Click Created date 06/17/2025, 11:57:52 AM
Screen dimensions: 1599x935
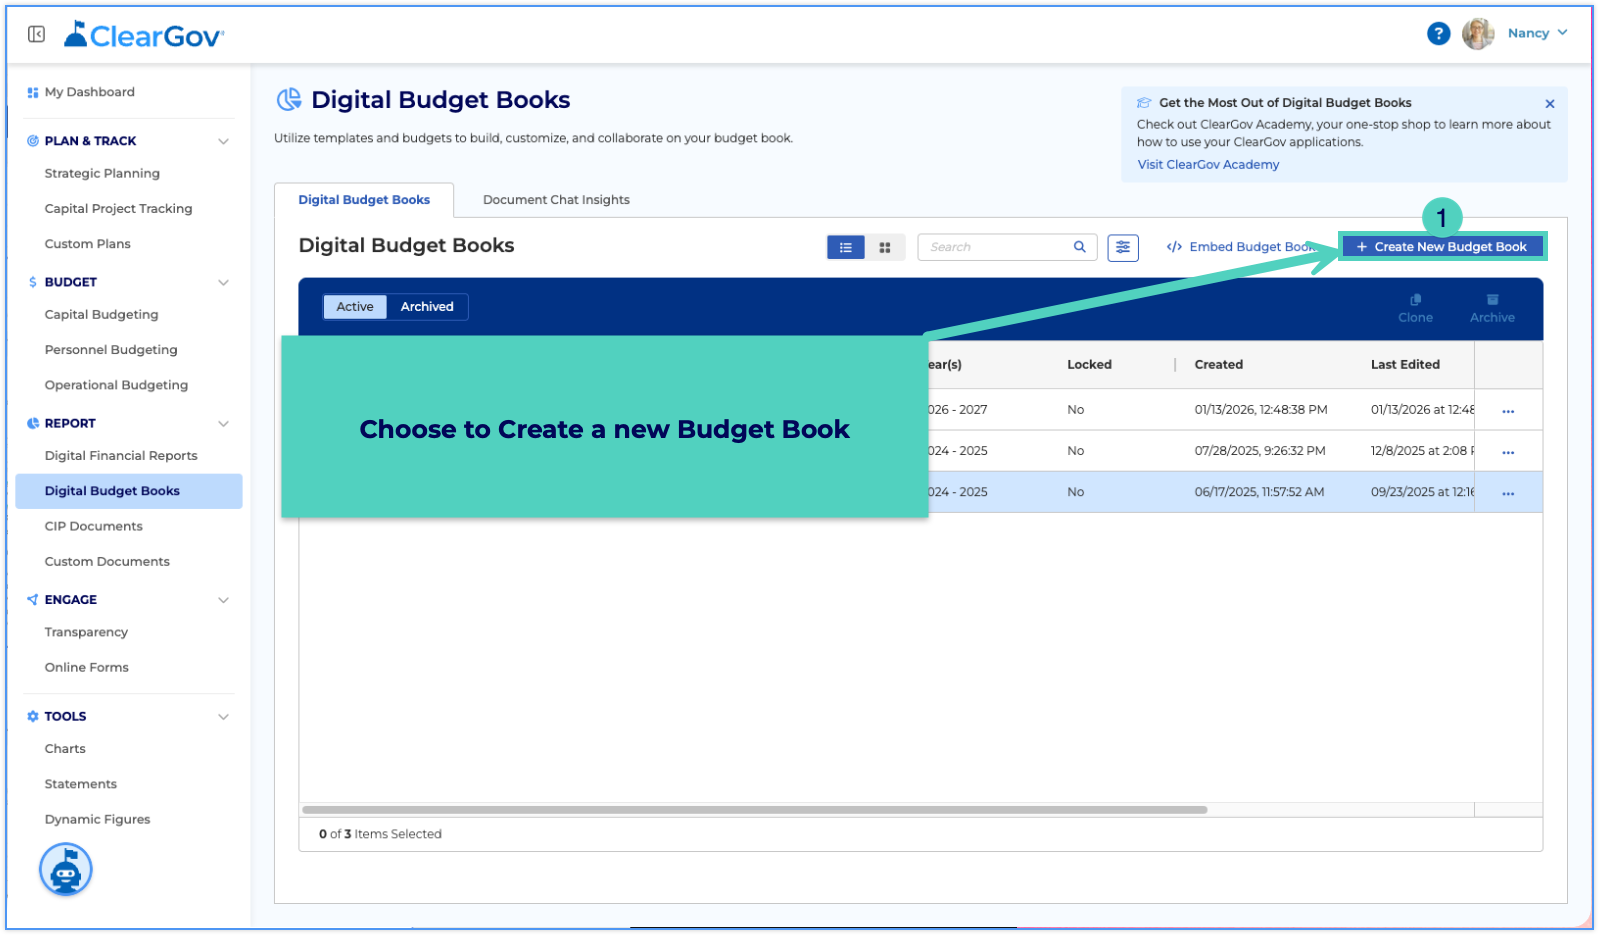point(1259,492)
